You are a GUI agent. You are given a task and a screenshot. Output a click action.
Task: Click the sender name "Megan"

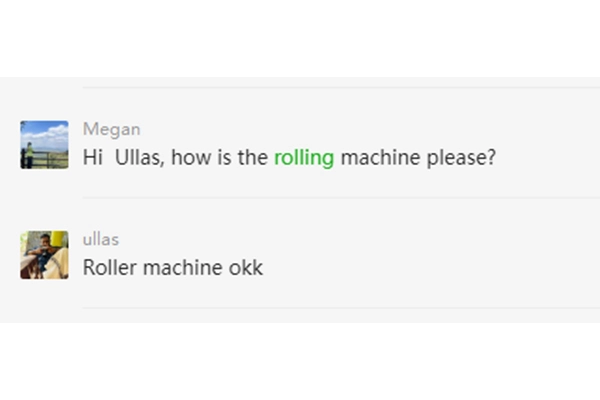tap(111, 129)
